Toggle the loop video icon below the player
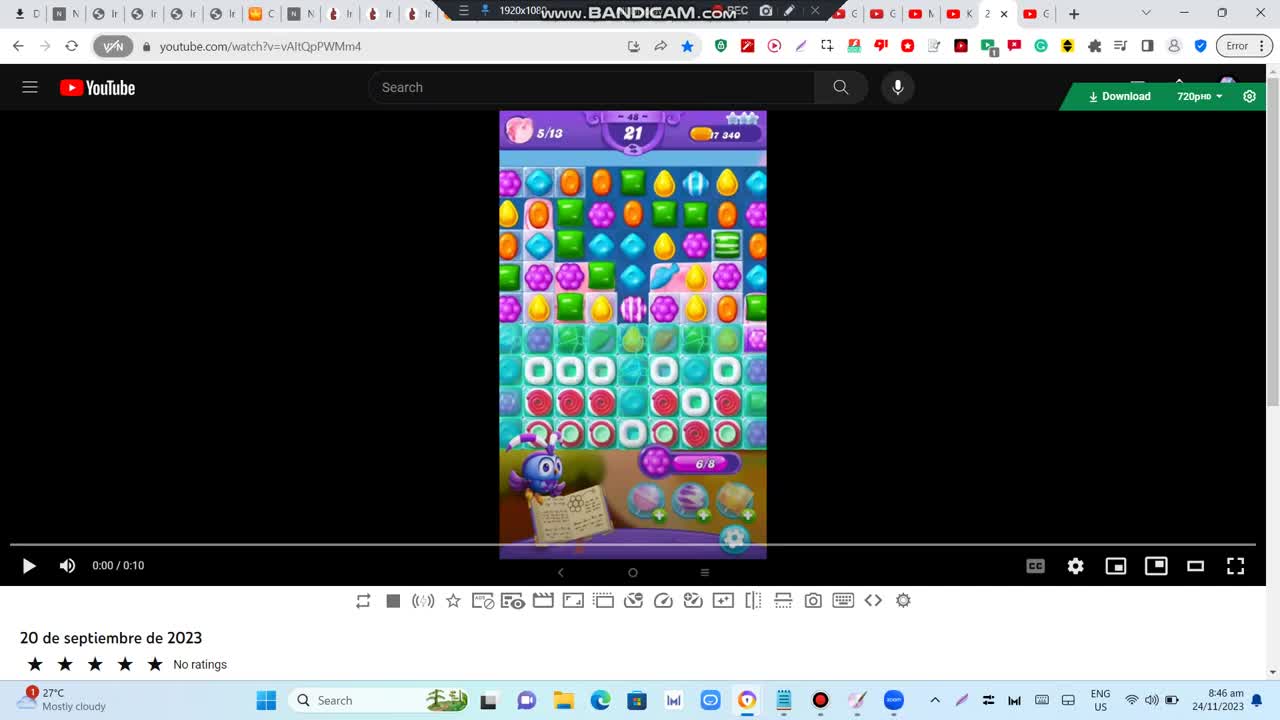Screen dimensions: 1280x720 click(363, 600)
